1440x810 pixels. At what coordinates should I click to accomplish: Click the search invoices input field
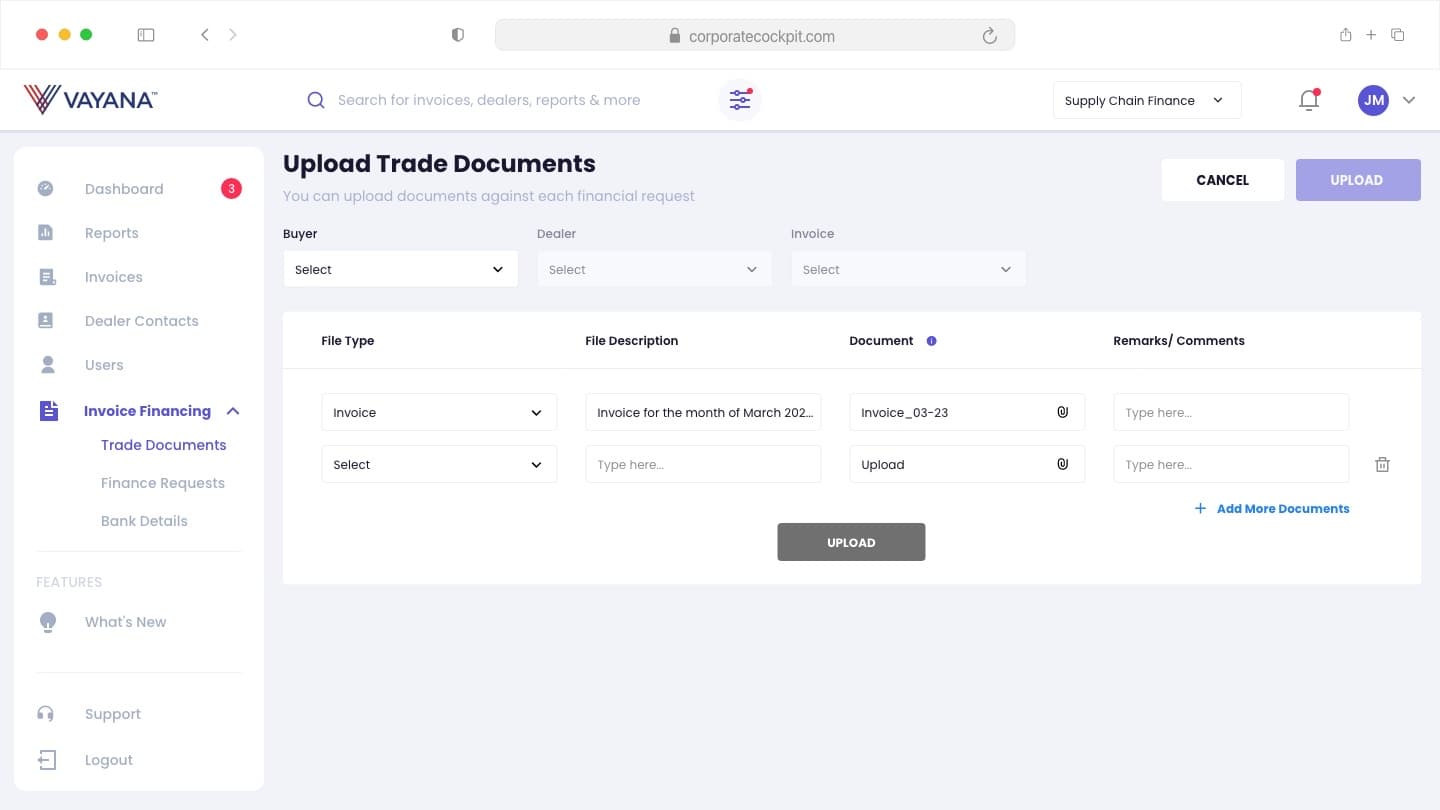(489, 100)
